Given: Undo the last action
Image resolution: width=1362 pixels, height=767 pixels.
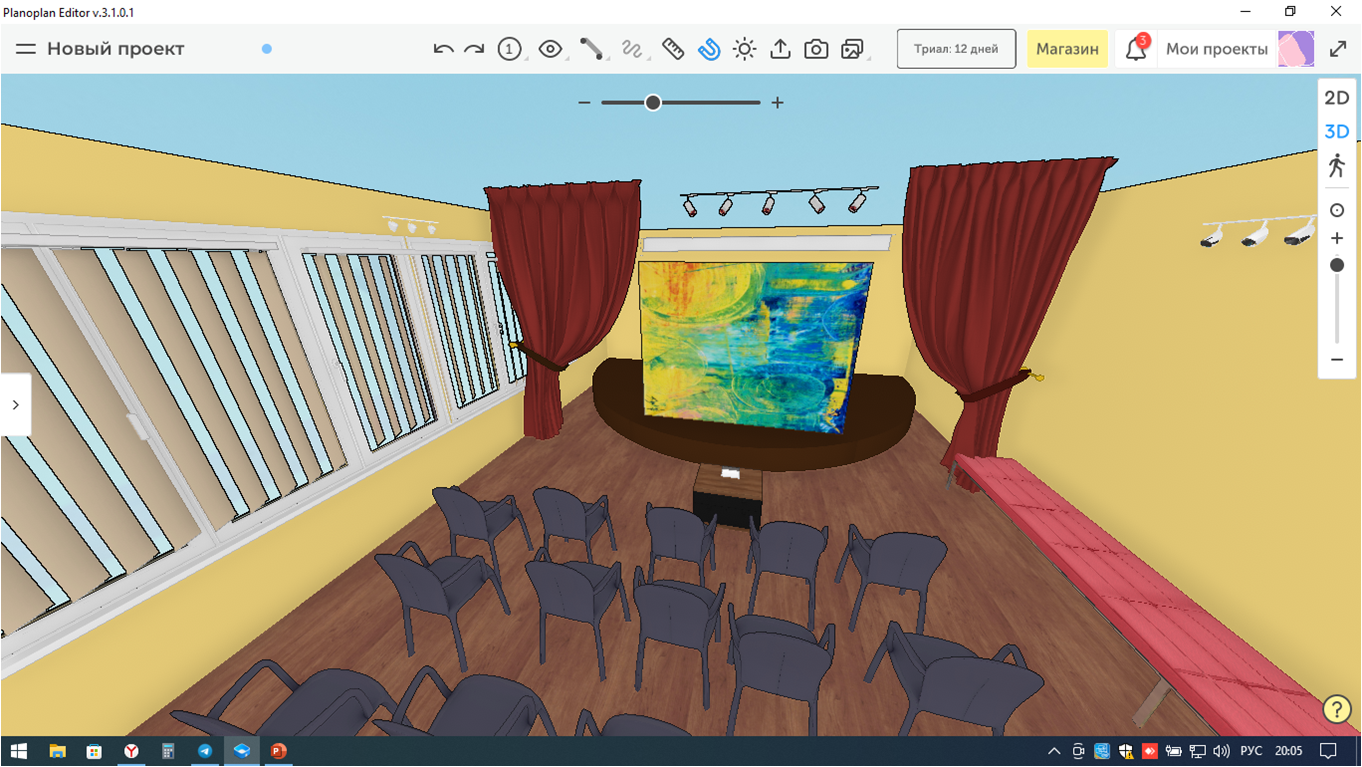Looking at the screenshot, I should [x=443, y=49].
